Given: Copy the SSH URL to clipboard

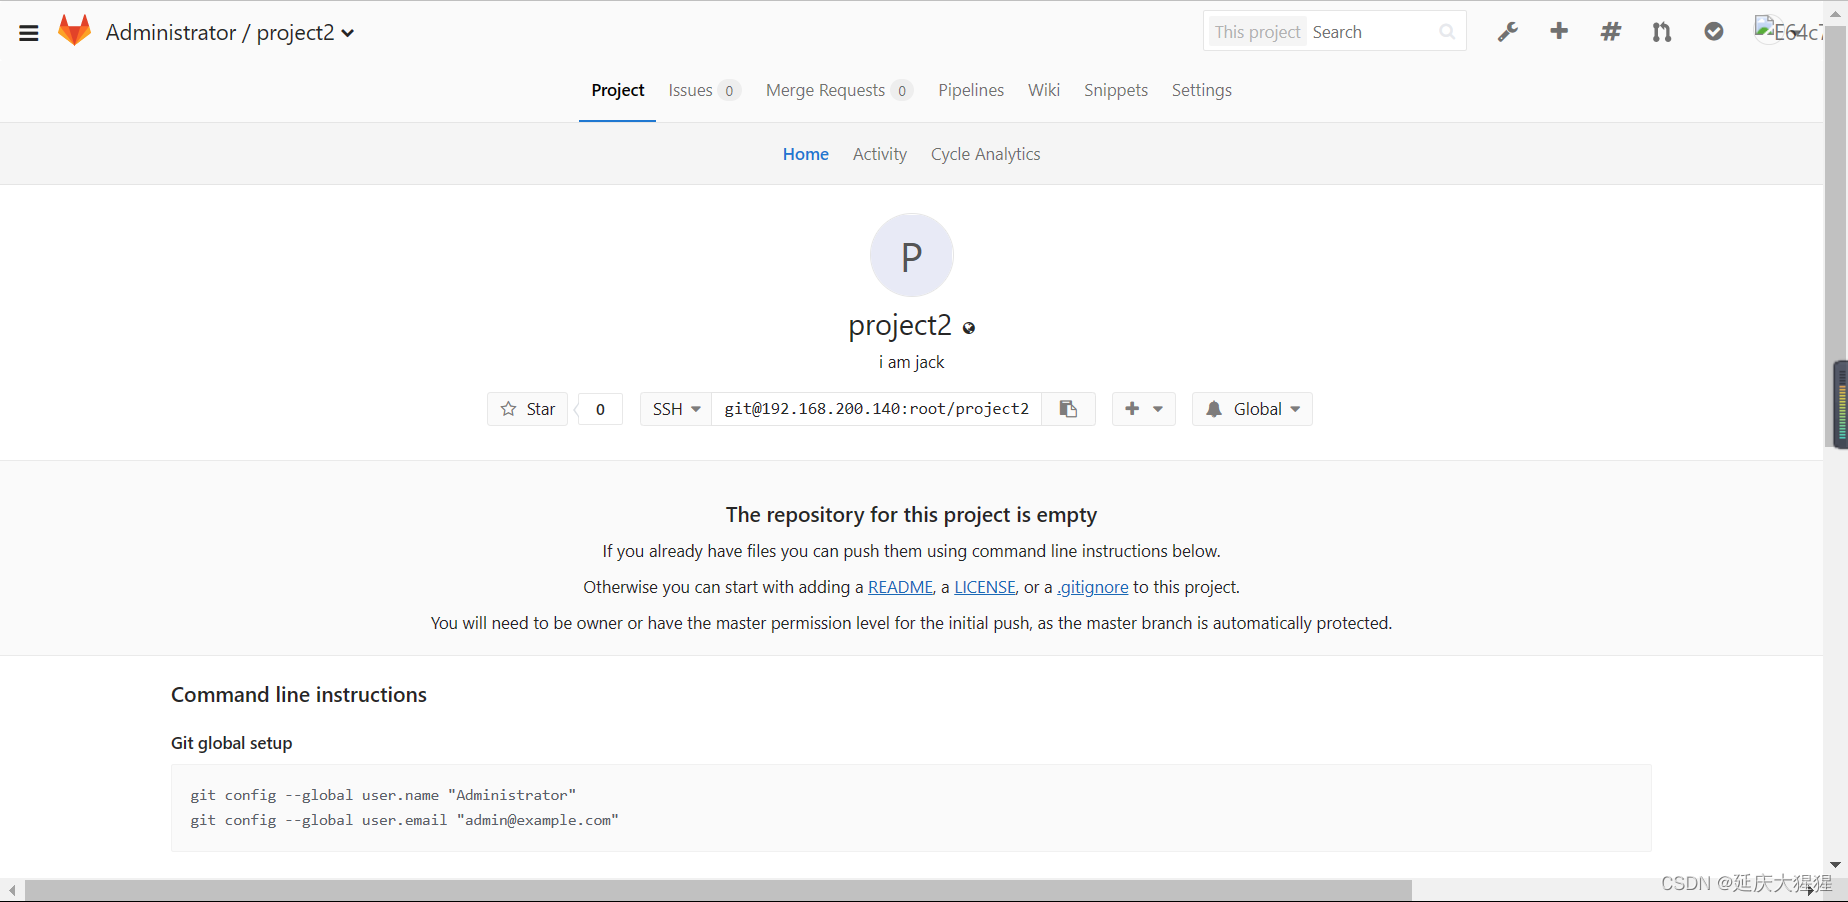Looking at the screenshot, I should pos(1068,409).
